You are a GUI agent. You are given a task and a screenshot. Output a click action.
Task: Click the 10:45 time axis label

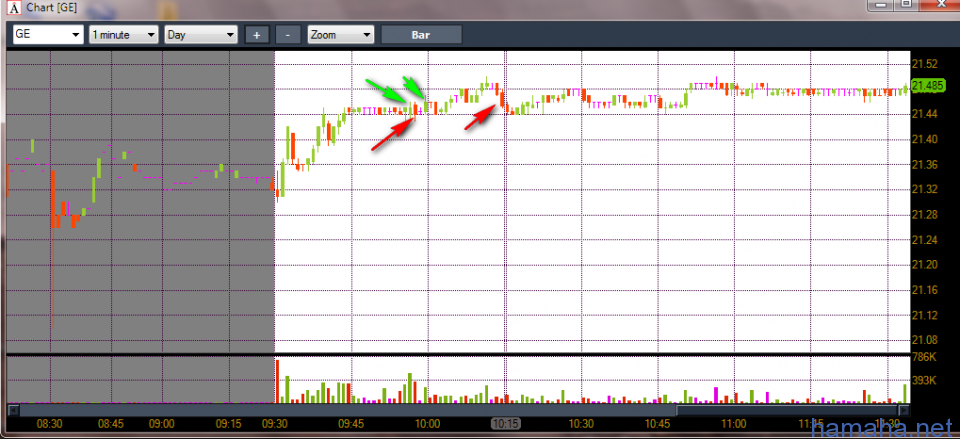[657, 424]
